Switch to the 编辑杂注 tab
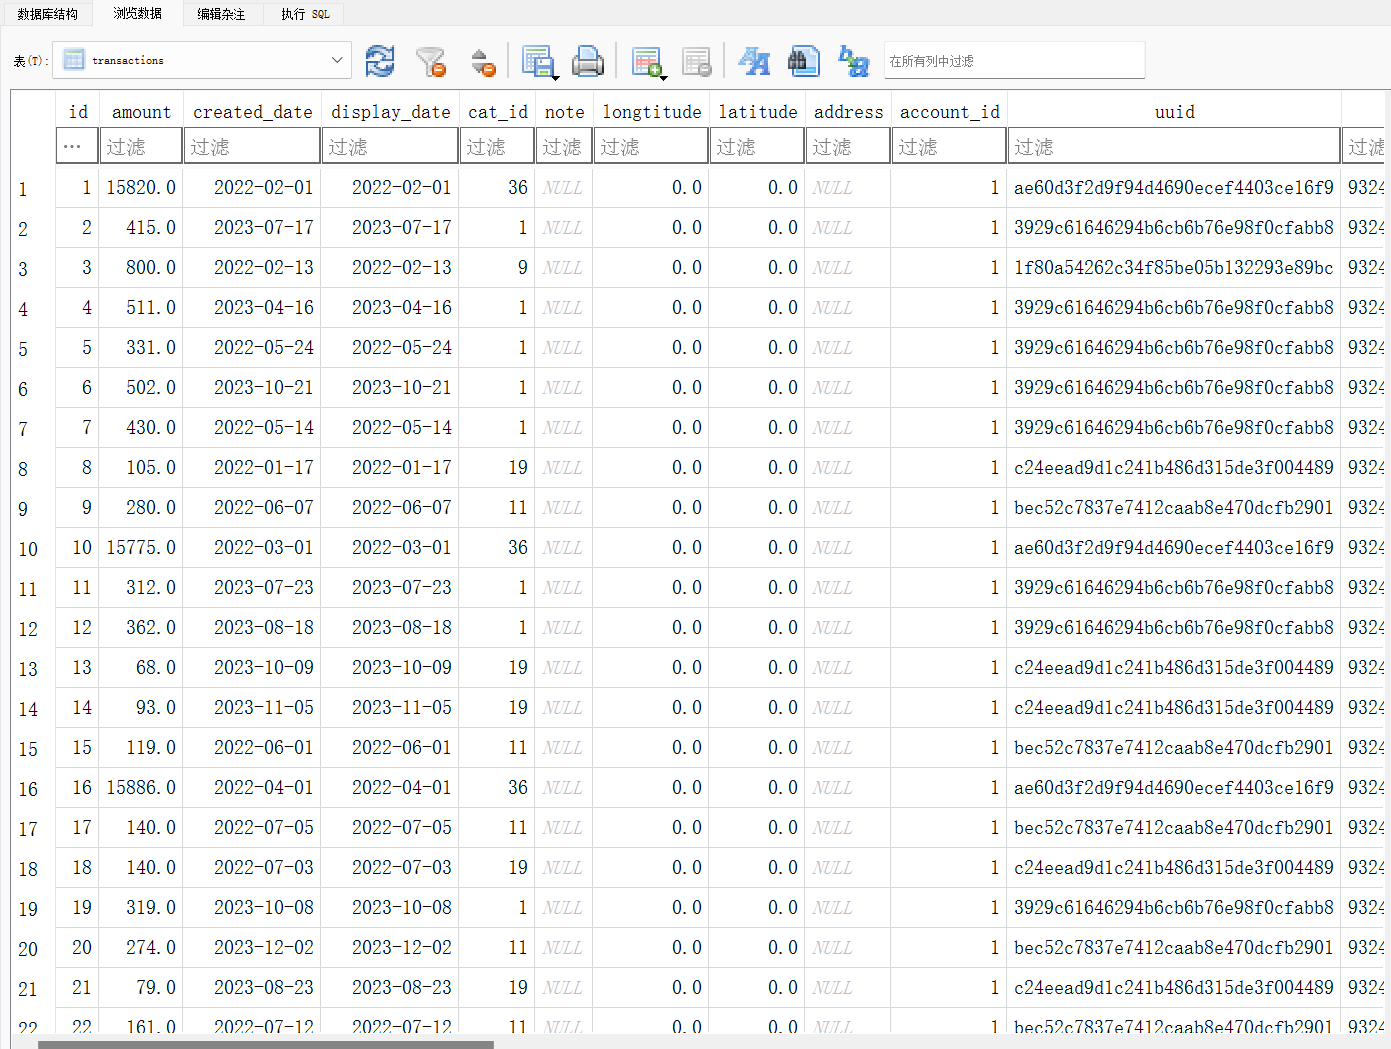 tap(221, 14)
